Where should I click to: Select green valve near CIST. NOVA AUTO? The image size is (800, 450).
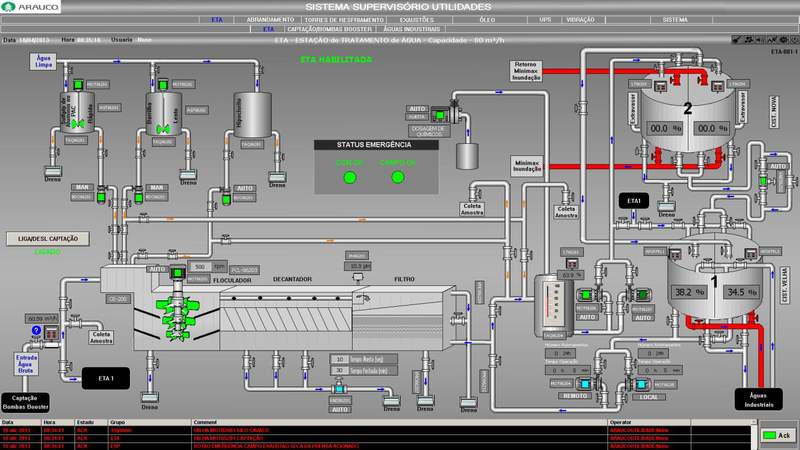[x=764, y=181]
